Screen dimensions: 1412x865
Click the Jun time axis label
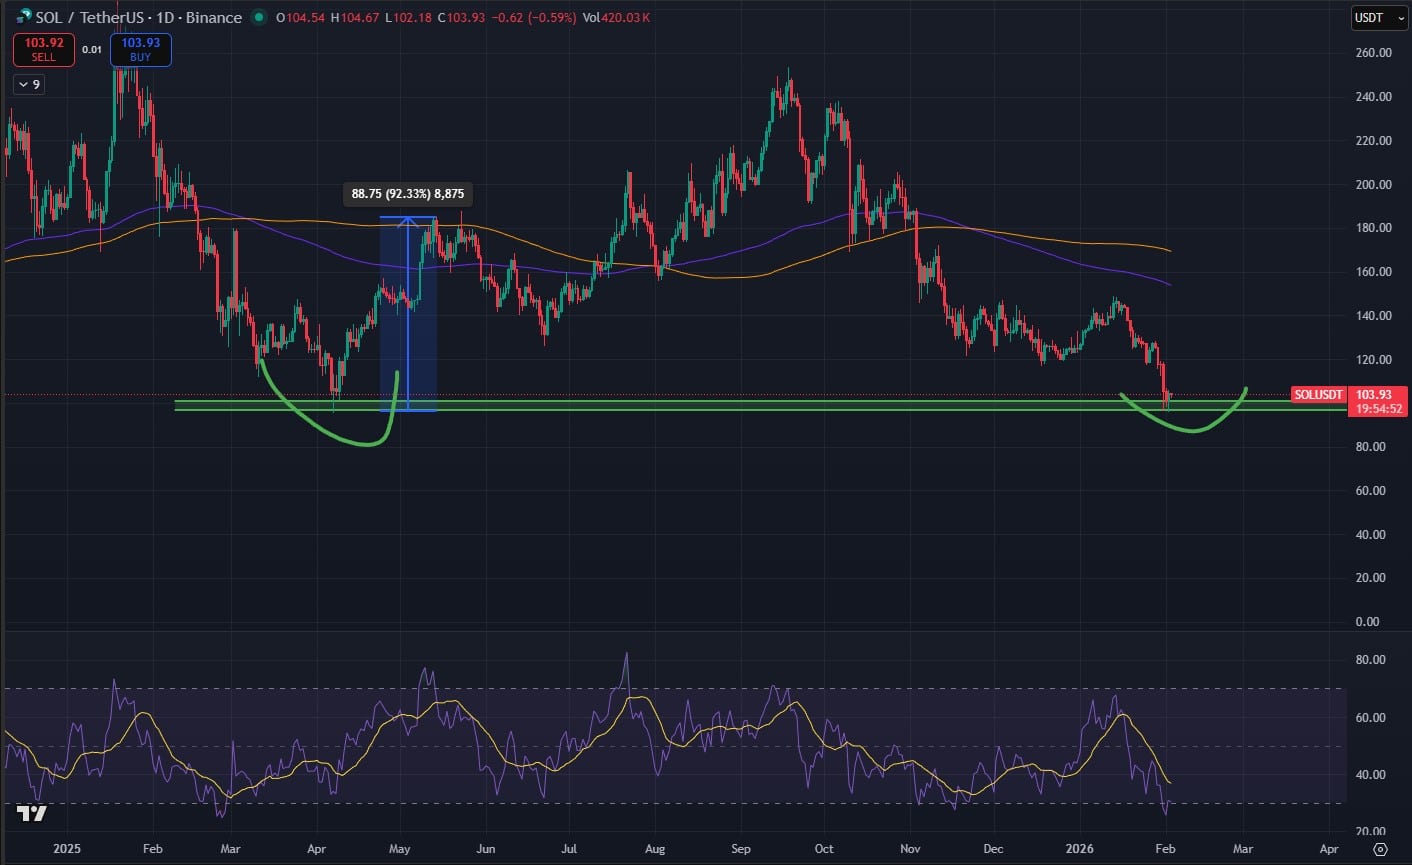[485, 849]
